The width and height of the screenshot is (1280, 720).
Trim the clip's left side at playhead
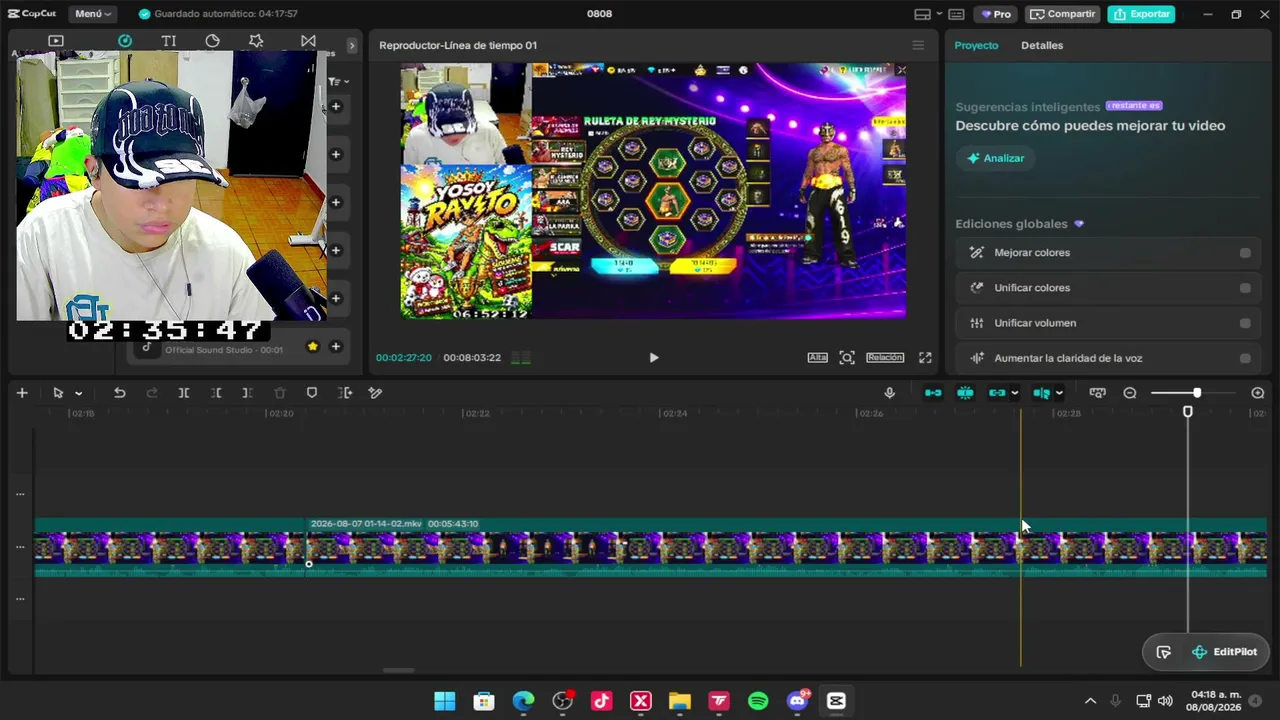pyautogui.click(x=216, y=393)
